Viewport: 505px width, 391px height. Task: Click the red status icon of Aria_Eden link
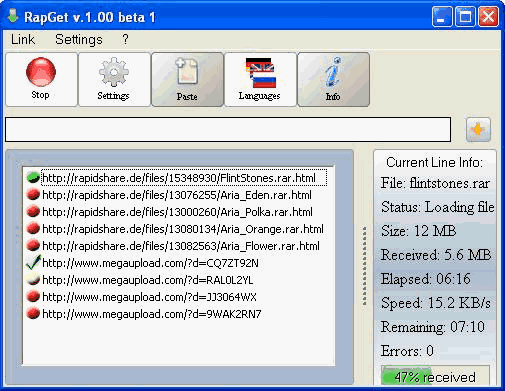pyautogui.click(x=33, y=195)
